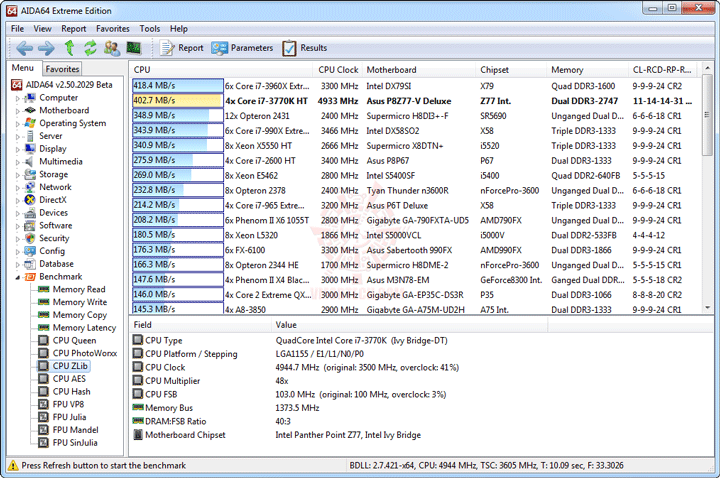This screenshot has width=720, height=478.
Task: Select the Network tree icon
Action: click(x=30, y=187)
